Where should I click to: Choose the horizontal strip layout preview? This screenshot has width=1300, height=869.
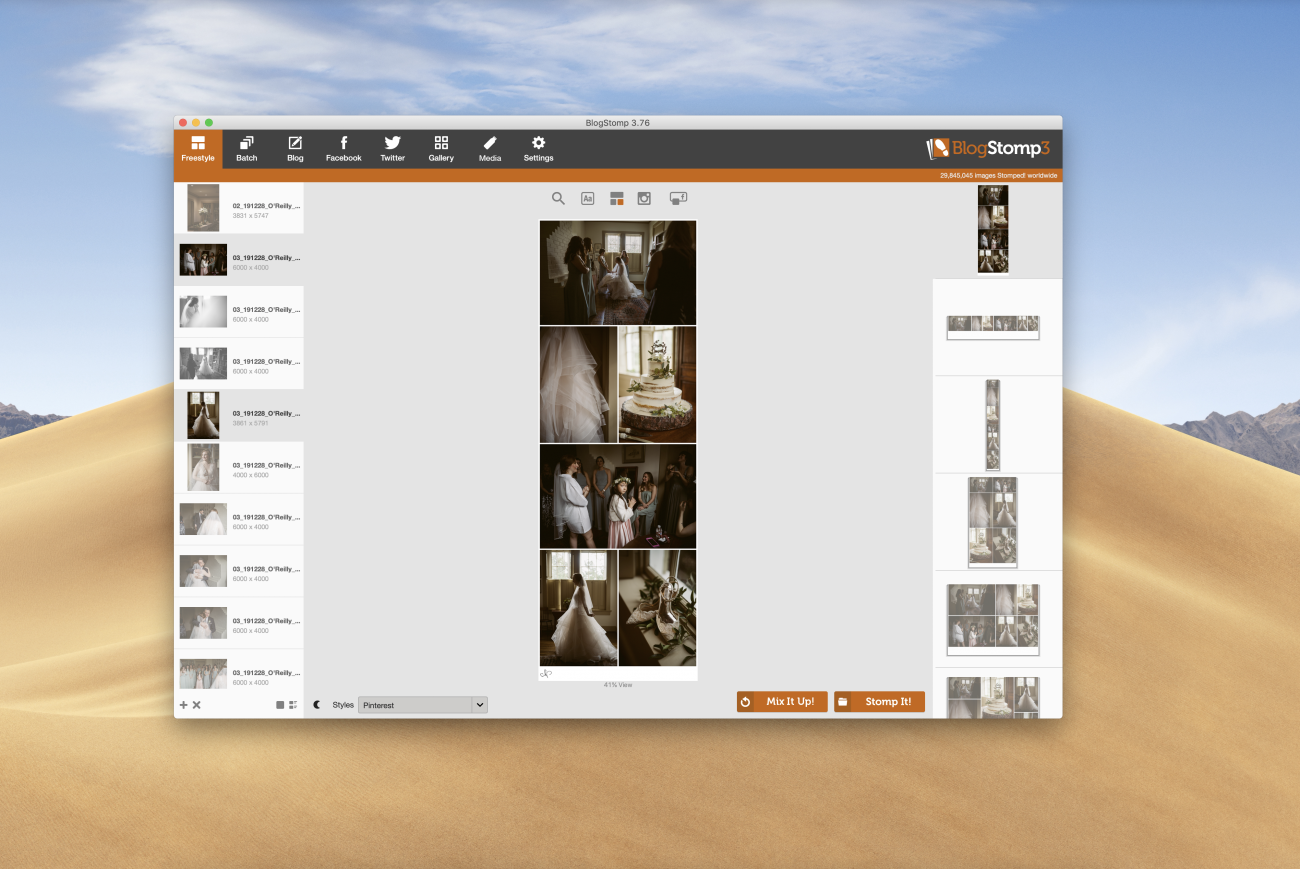993,326
